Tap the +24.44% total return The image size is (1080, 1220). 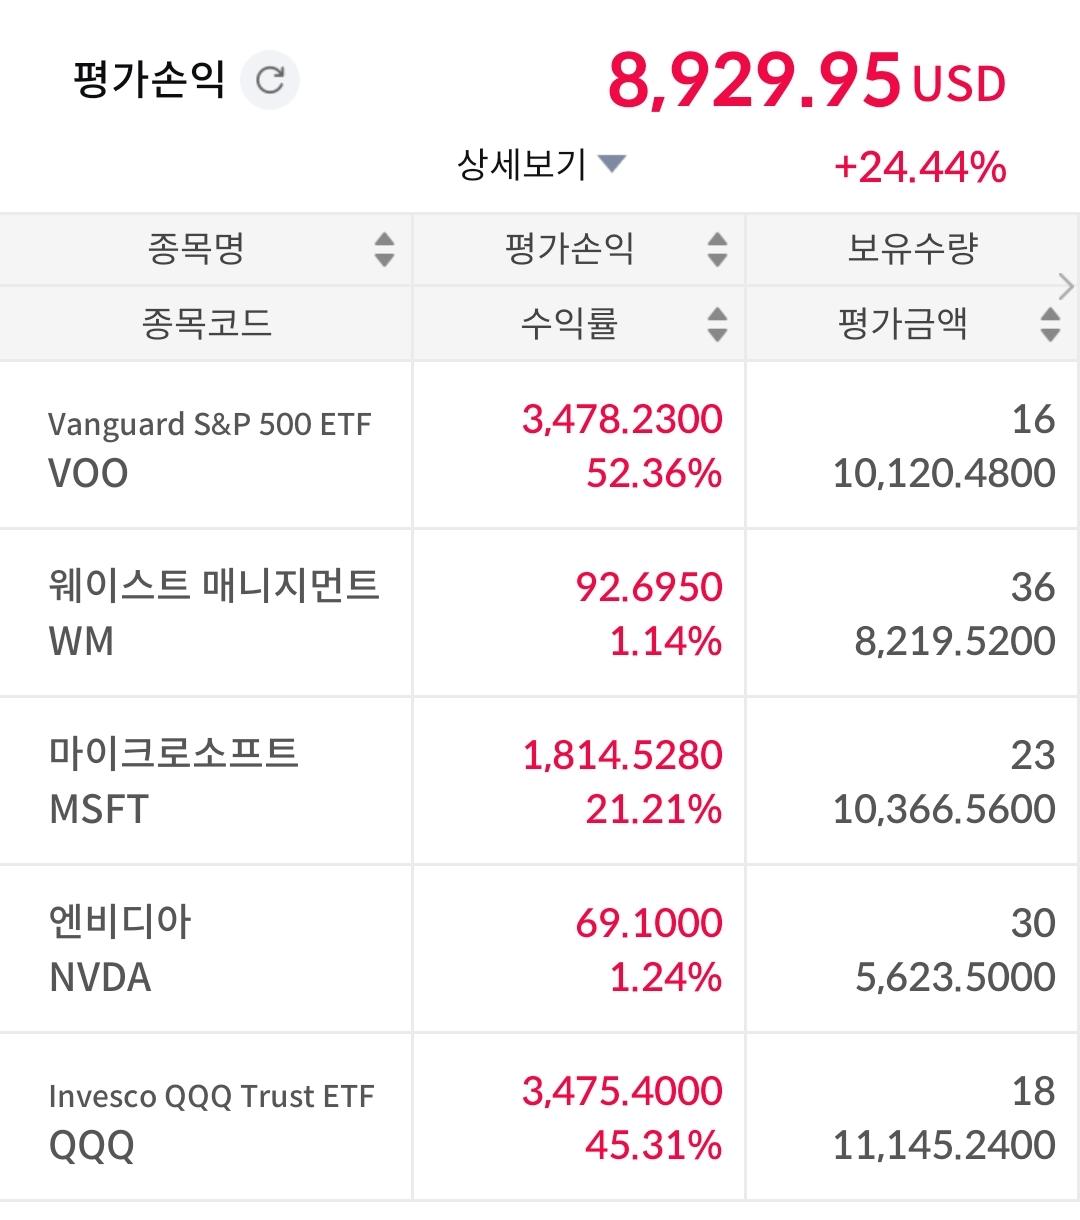920,167
